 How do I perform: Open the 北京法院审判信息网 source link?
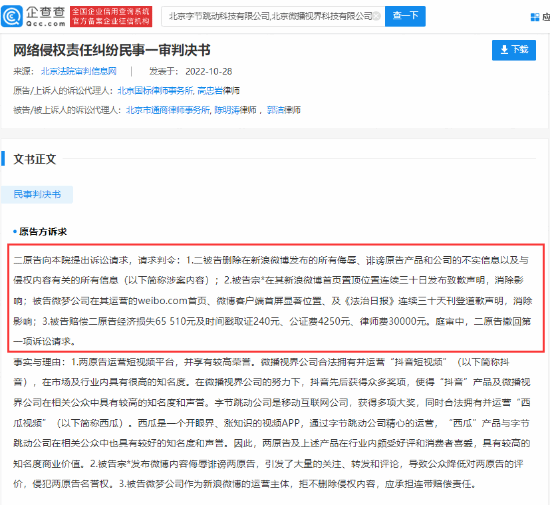click(x=79, y=72)
